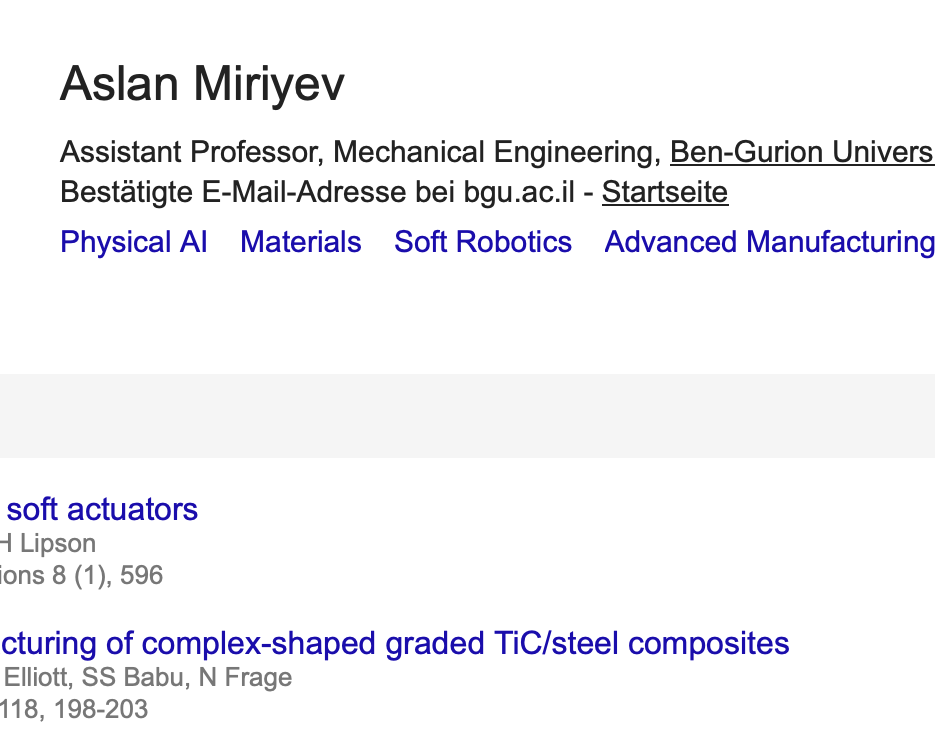Open the graded TiC/steel composites article
The image size is (935, 732).
click(395, 644)
